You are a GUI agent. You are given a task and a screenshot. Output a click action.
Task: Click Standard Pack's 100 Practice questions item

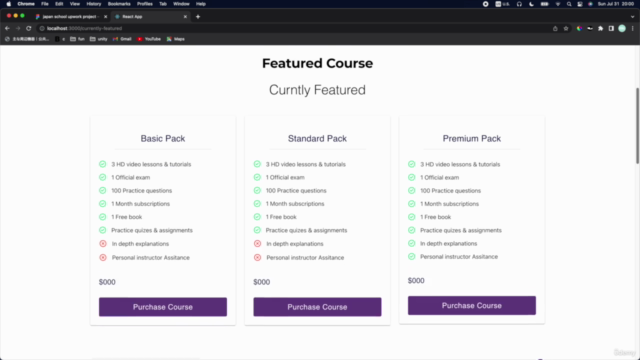(296, 191)
